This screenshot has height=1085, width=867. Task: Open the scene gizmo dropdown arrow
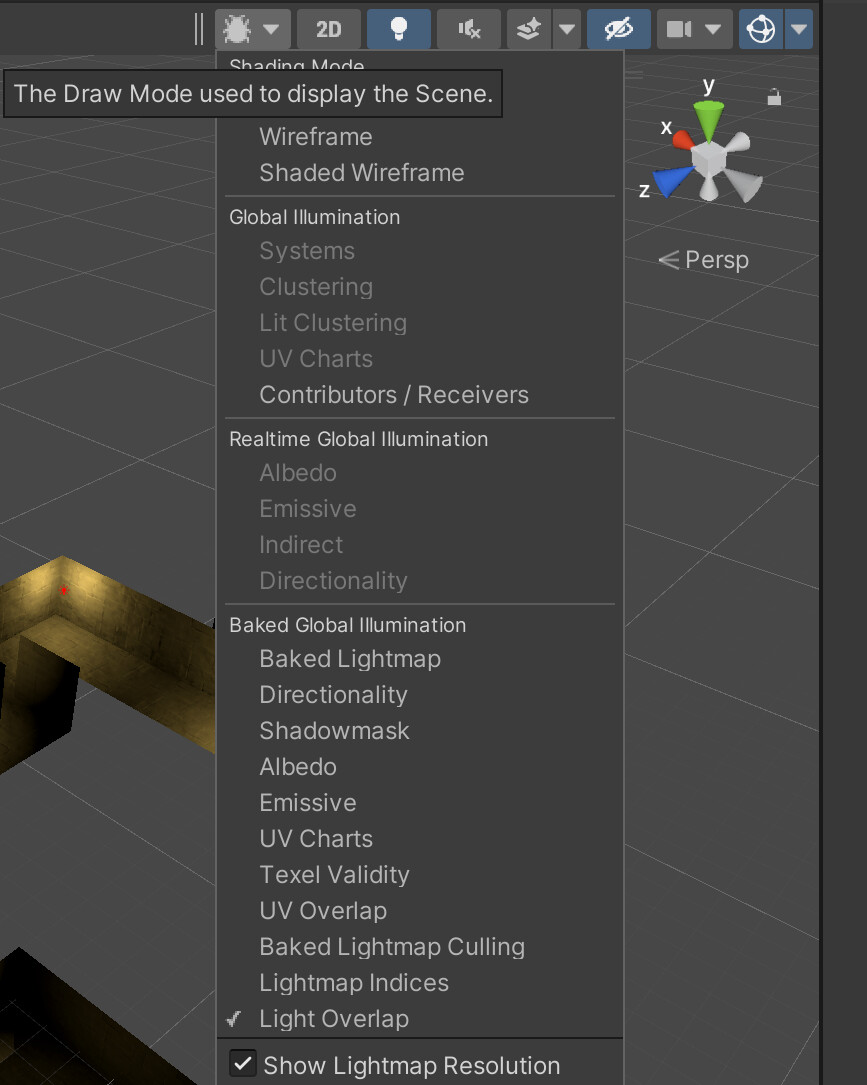coord(798,29)
